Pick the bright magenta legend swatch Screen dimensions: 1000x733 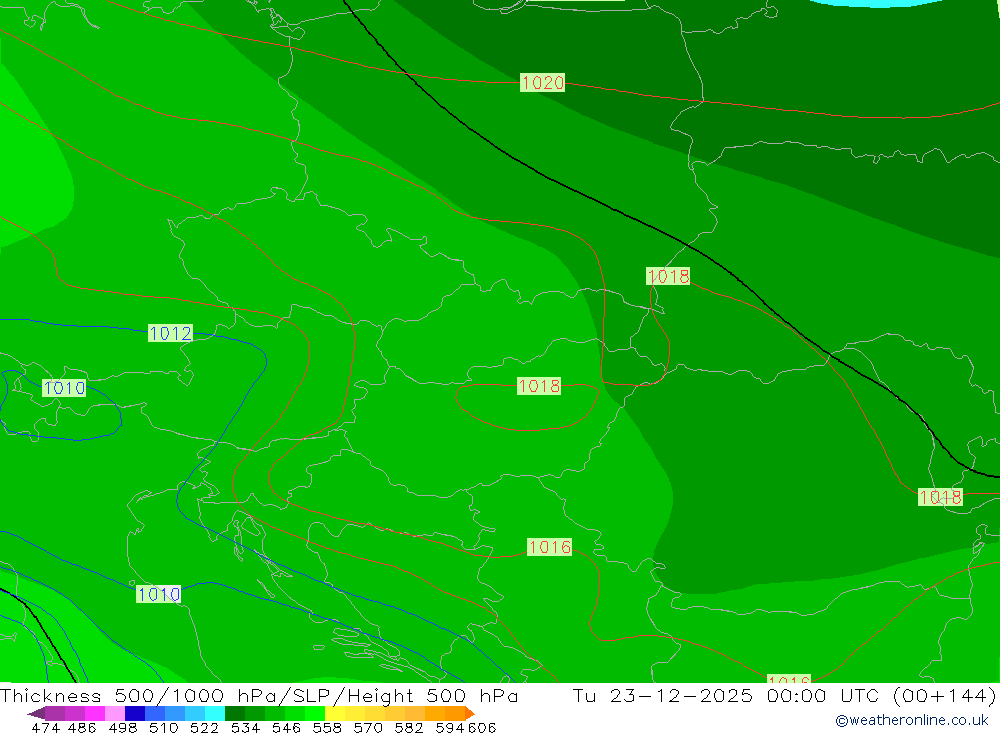tap(95, 713)
